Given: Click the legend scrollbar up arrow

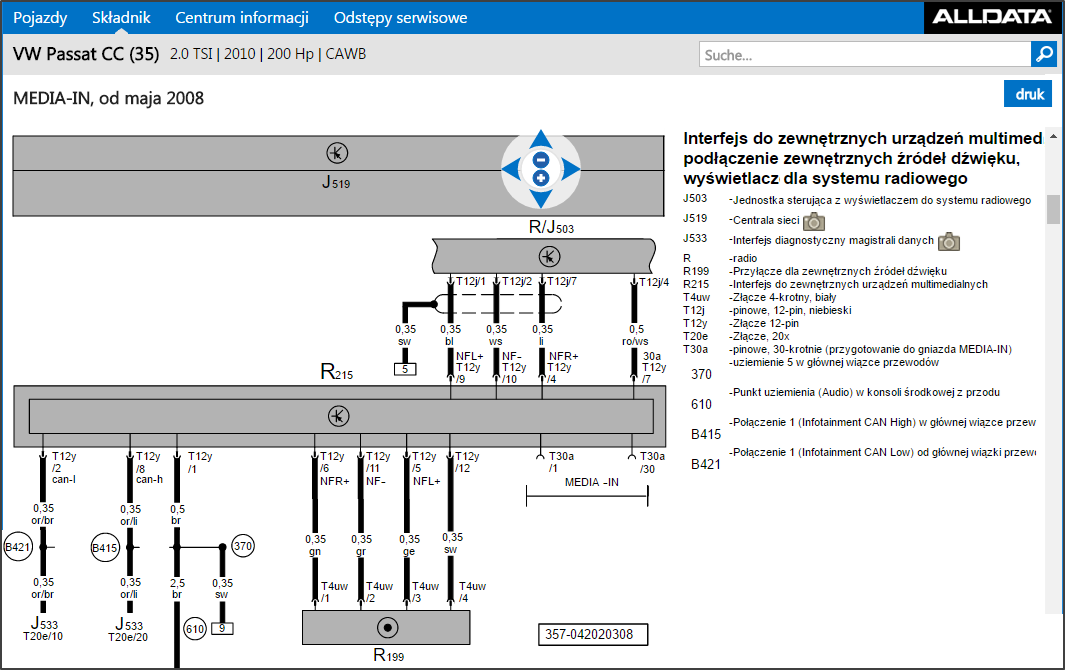Looking at the screenshot, I should coord(1053,137).
